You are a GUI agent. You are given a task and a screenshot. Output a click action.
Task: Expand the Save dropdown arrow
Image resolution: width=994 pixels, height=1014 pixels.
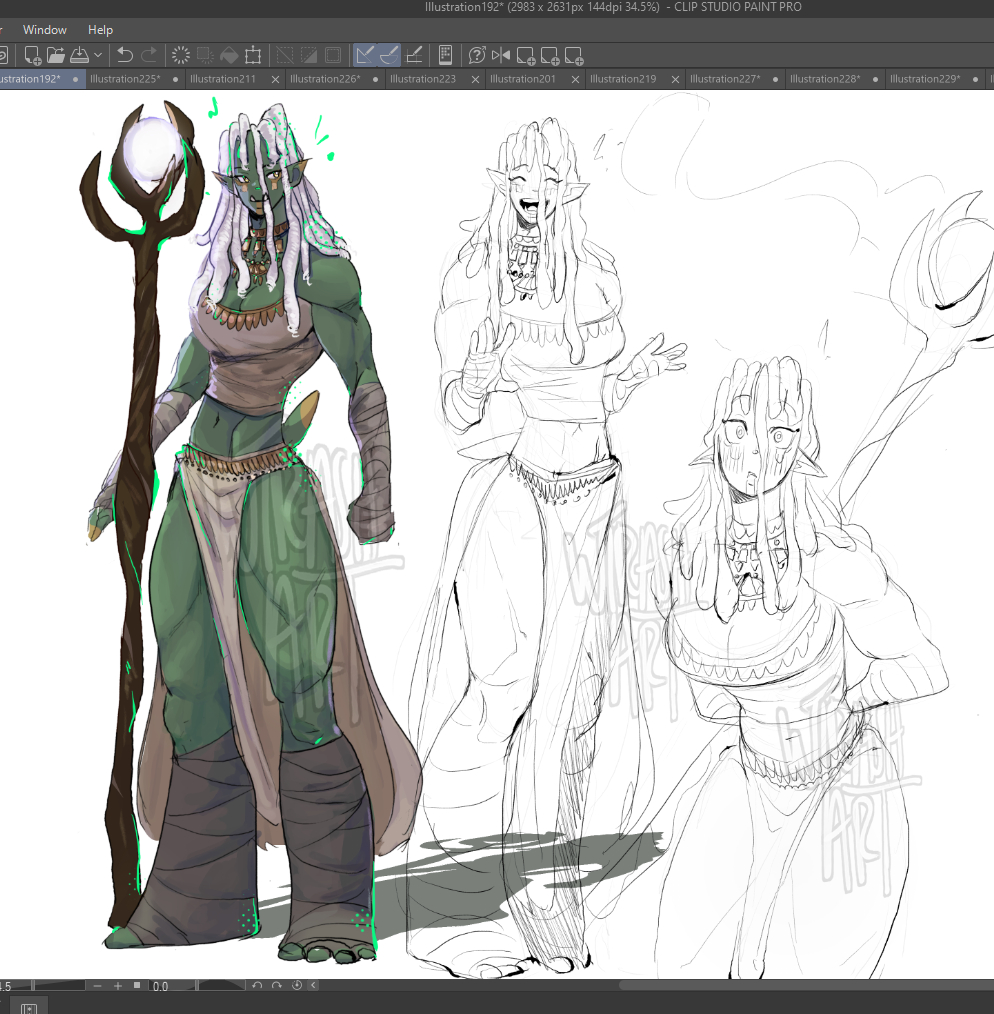click(98, 55)
